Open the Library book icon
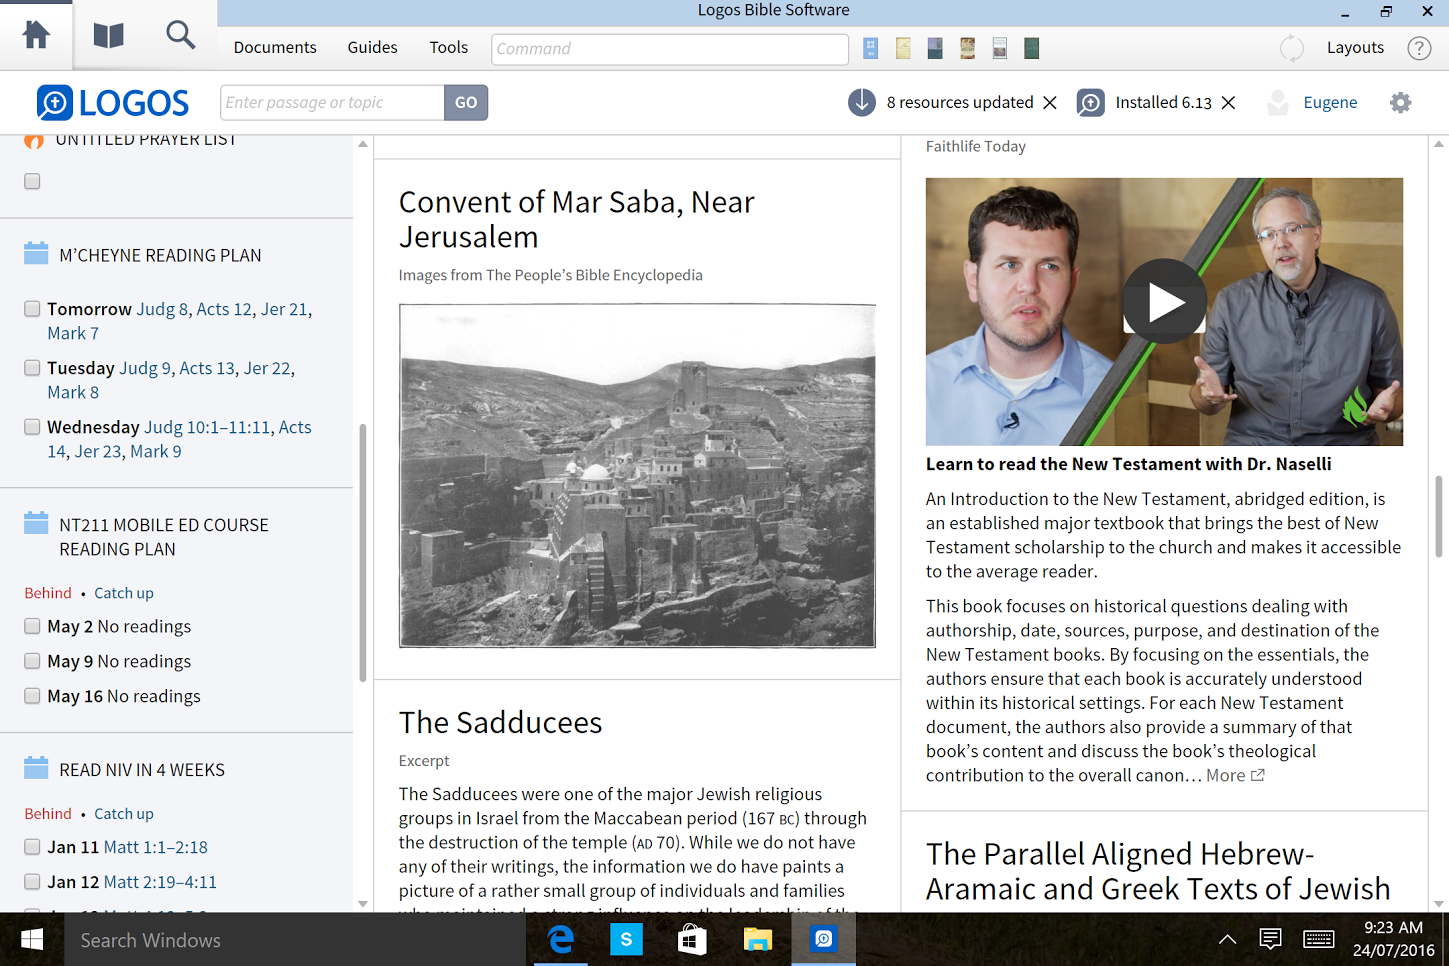 [108, 35]
